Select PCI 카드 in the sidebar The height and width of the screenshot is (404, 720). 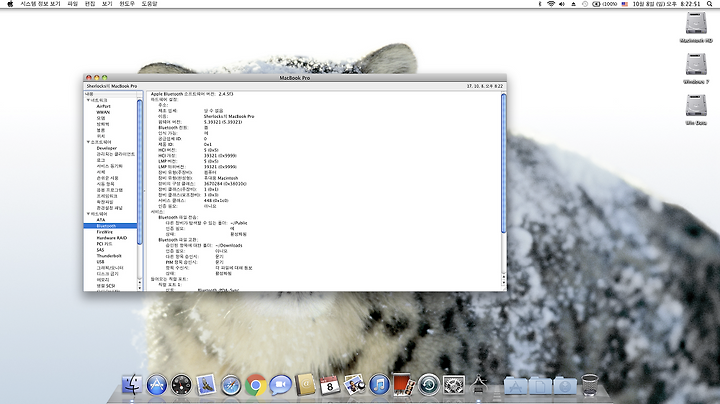[x=104, y=244]
